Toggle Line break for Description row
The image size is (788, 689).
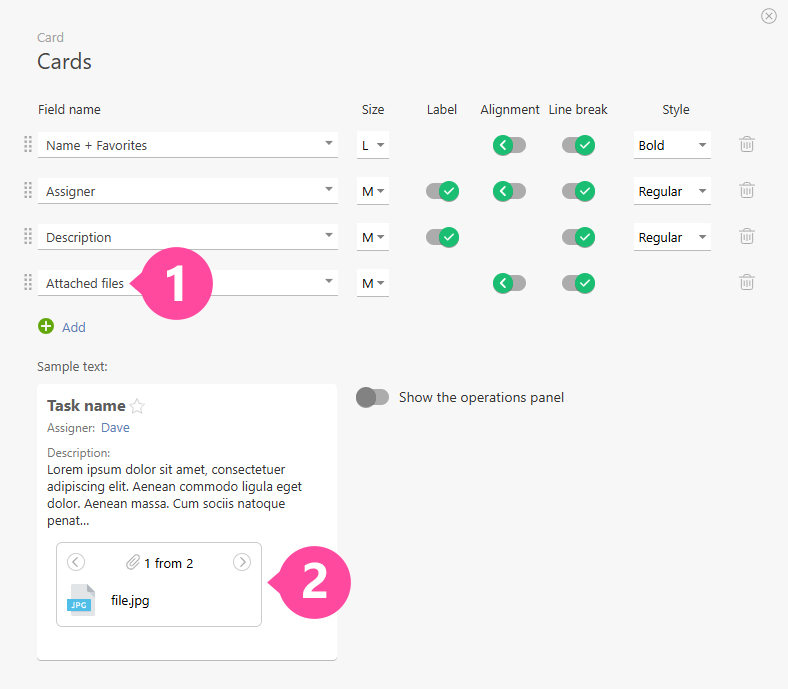click(x=577, y=237)
